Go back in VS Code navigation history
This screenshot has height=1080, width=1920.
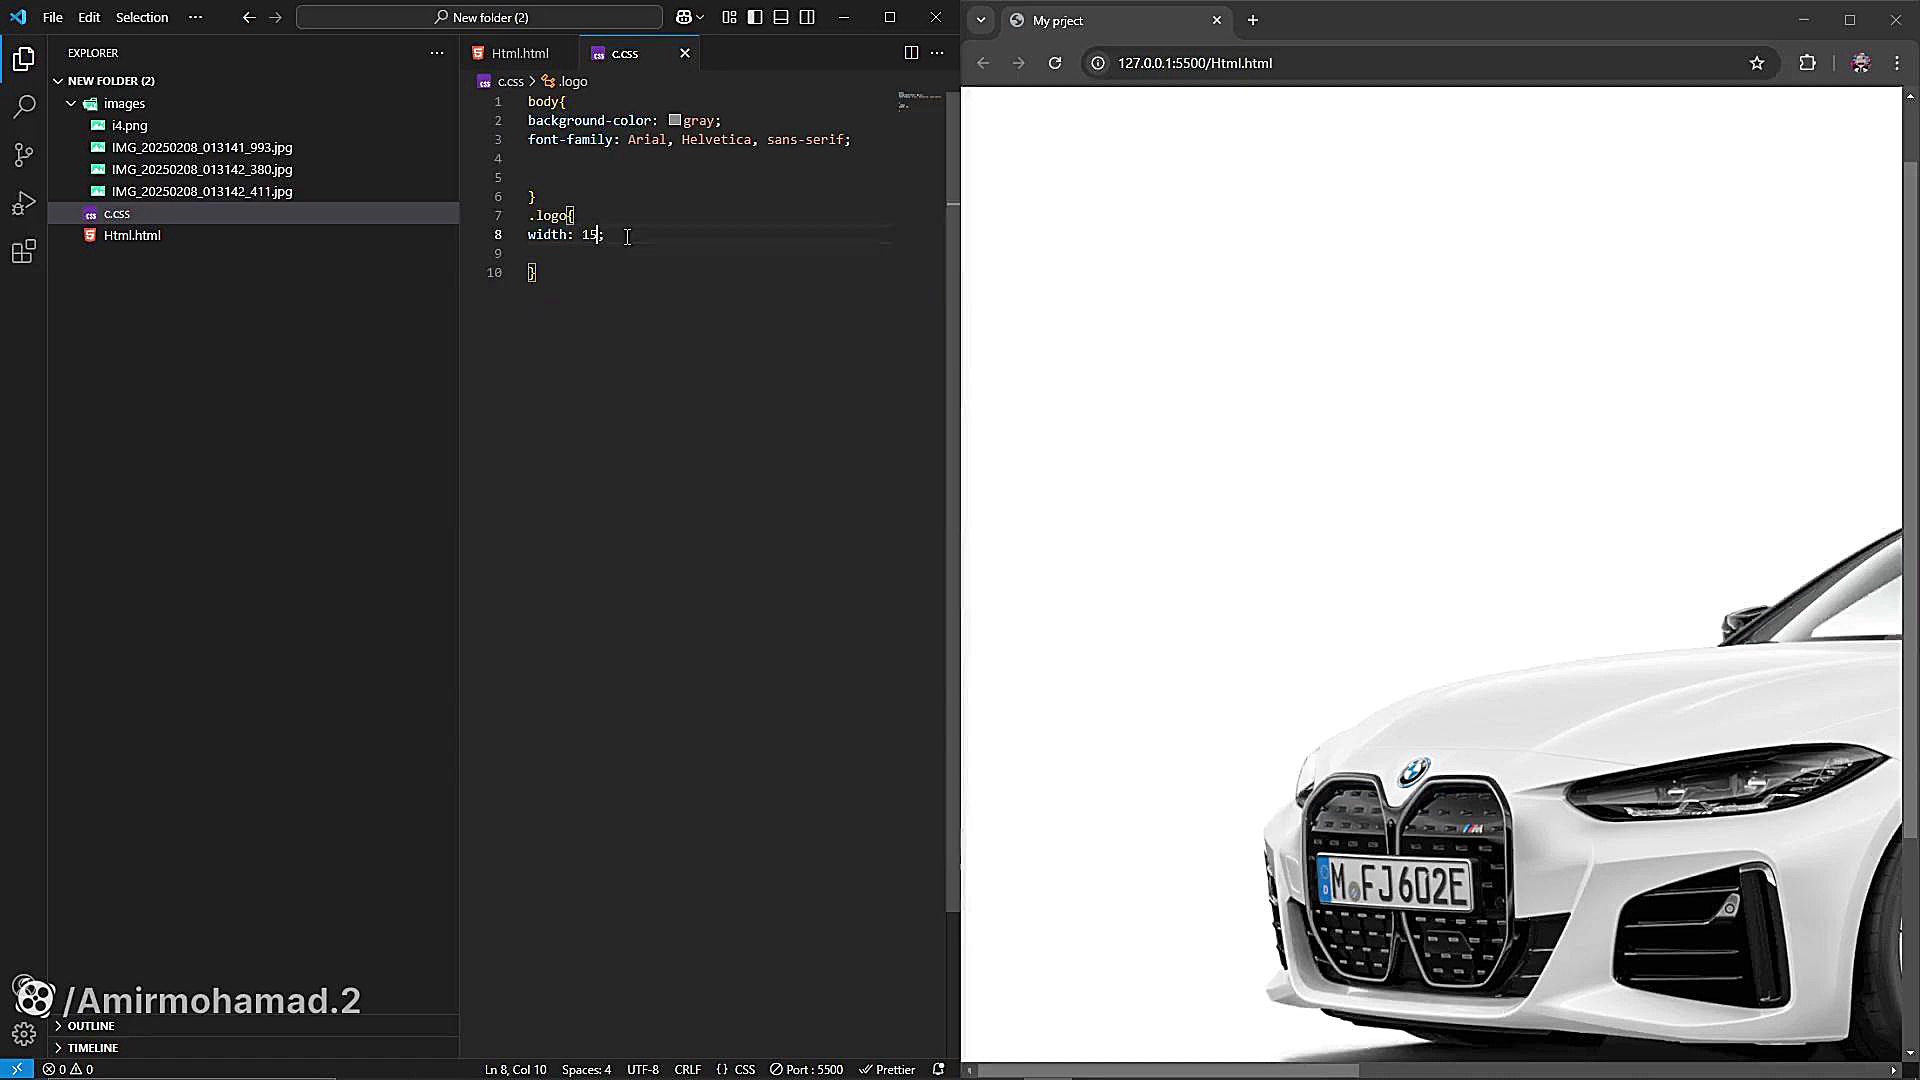click(249, 17)
